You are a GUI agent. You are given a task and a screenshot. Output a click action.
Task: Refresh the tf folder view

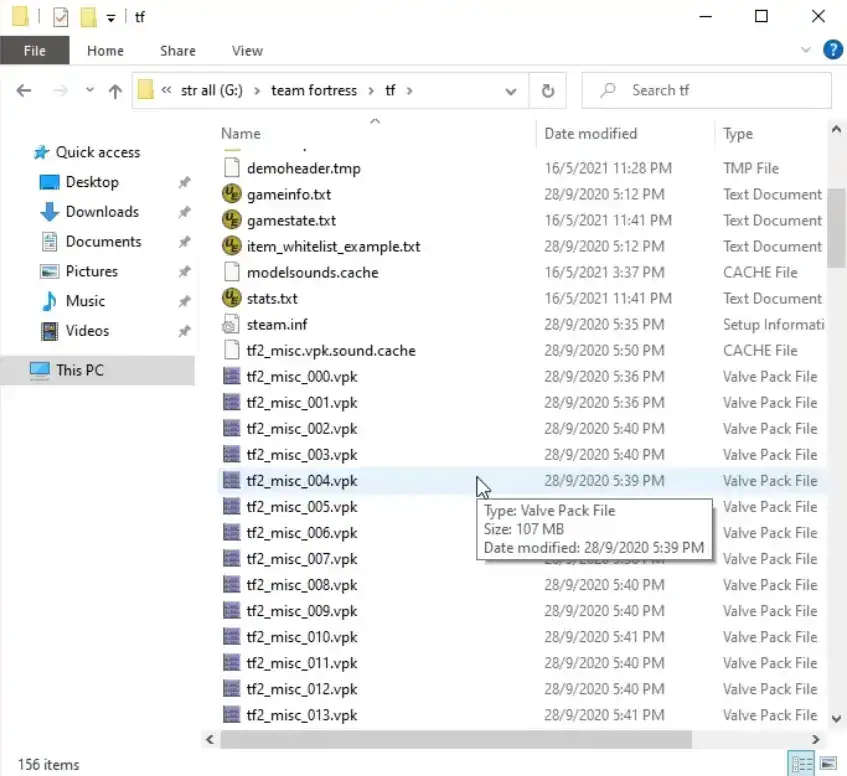[547, 90]
